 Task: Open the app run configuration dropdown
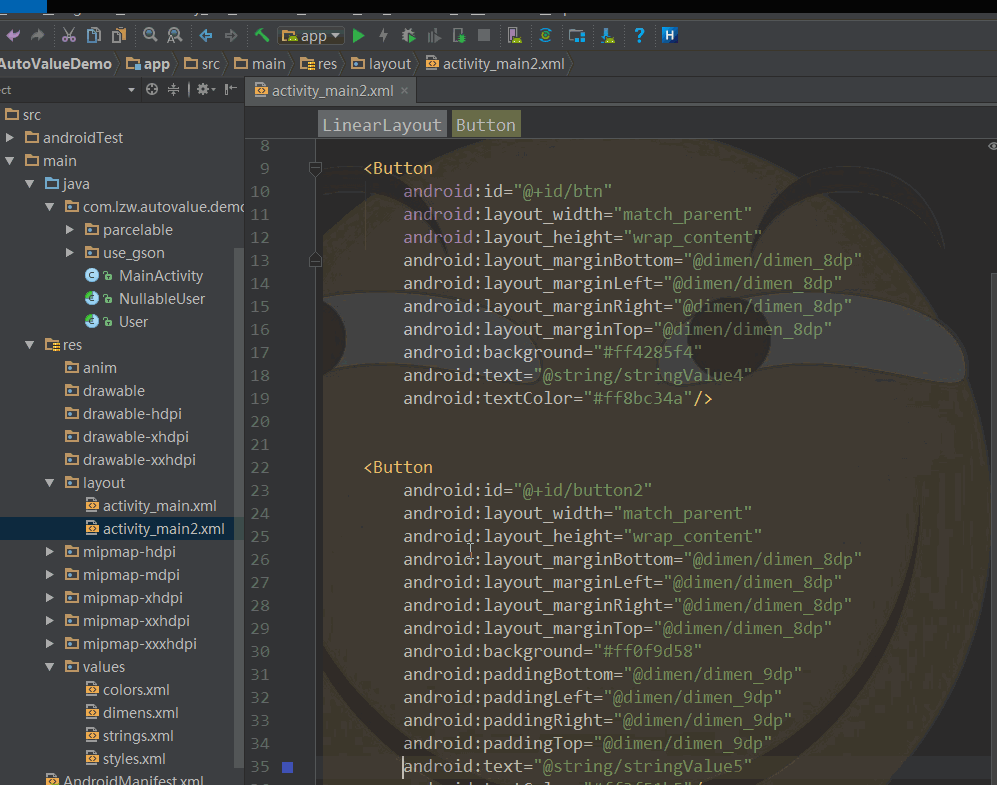[312, 36]
